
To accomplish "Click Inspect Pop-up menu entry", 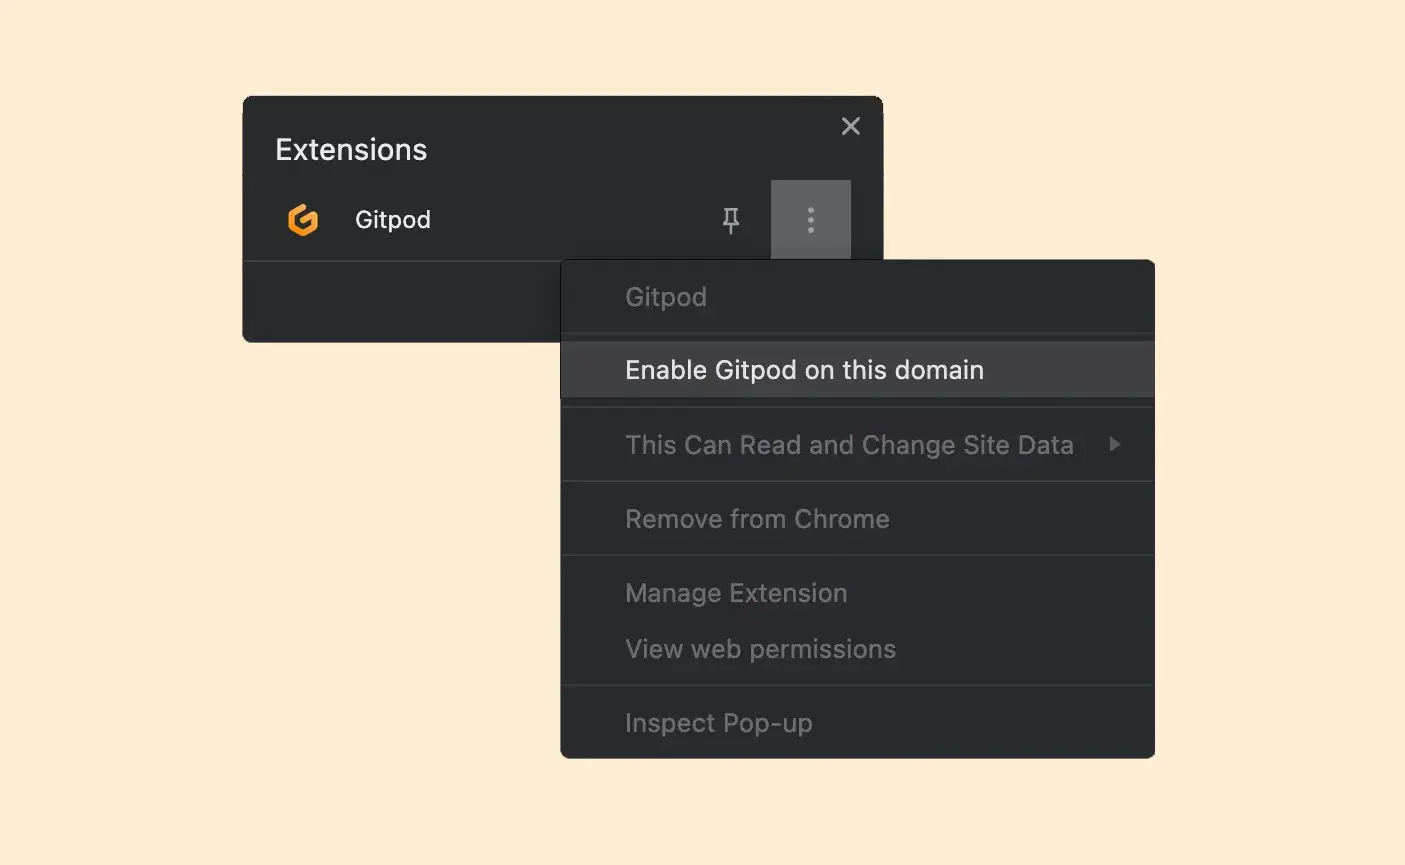I will click(x=857, y=723).
